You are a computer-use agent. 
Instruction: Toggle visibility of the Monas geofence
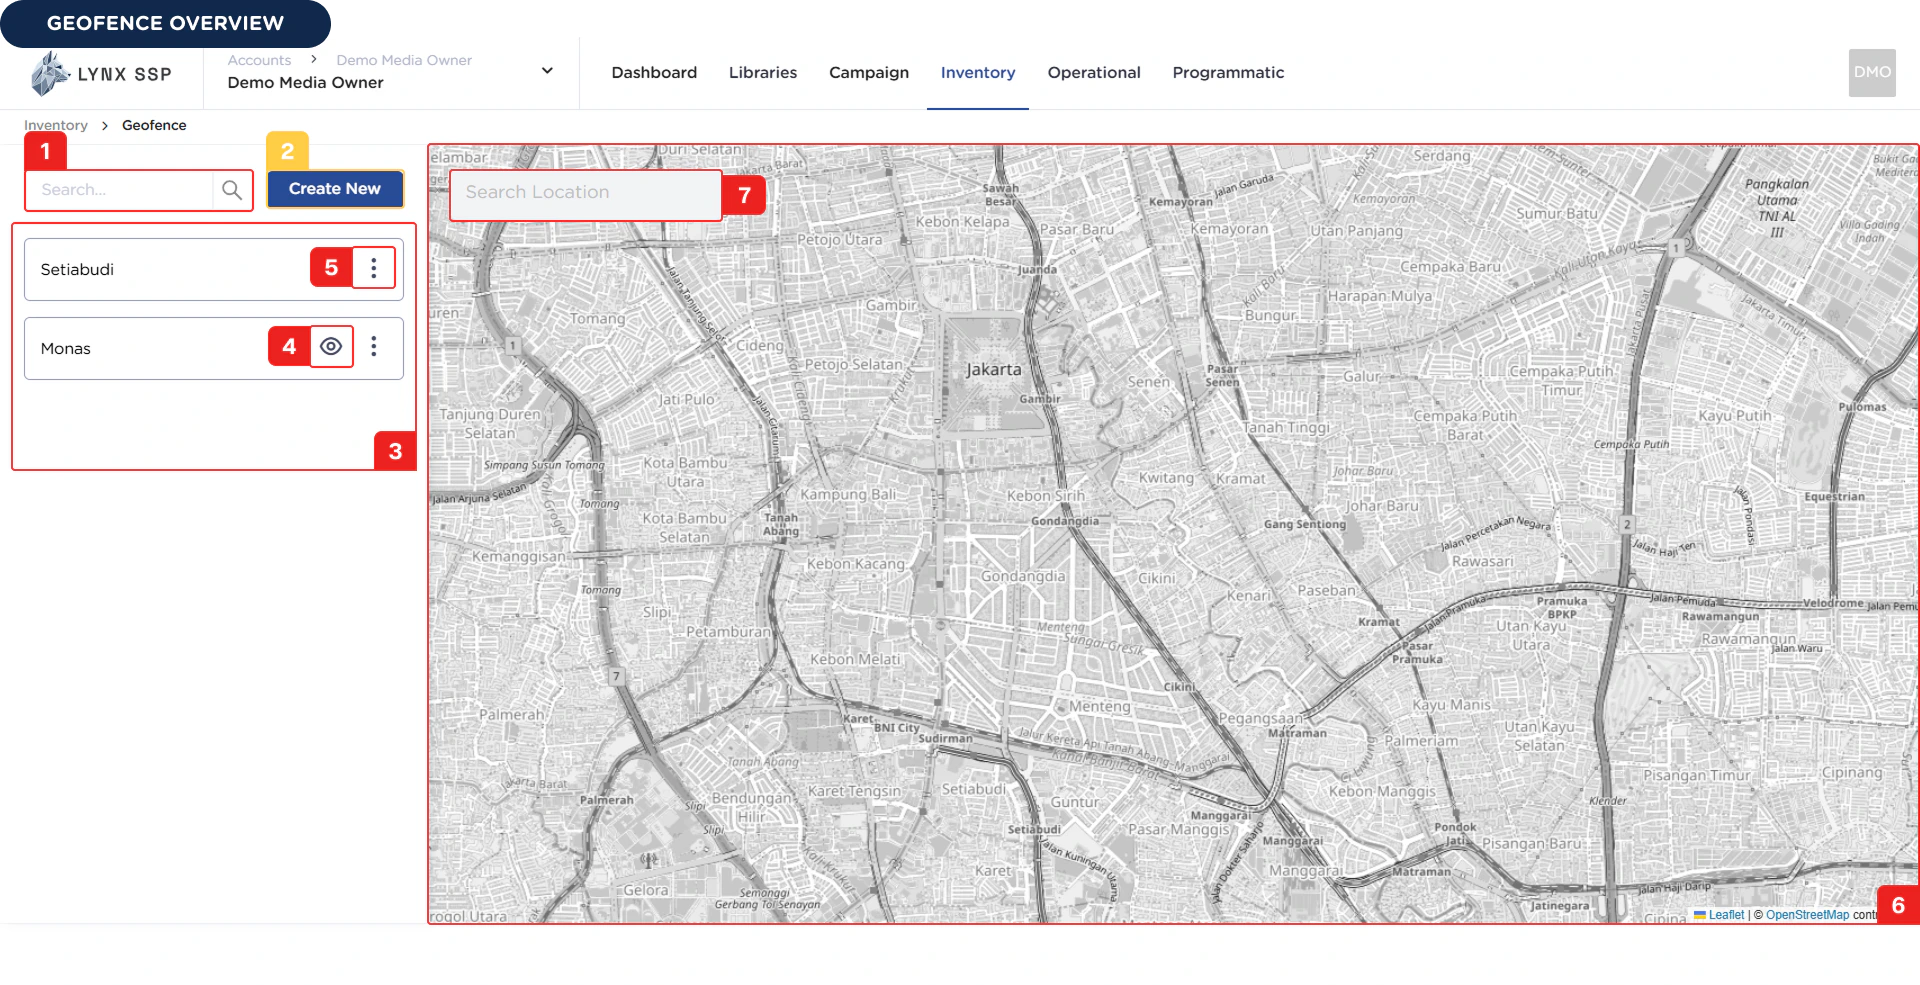point(331,347)
